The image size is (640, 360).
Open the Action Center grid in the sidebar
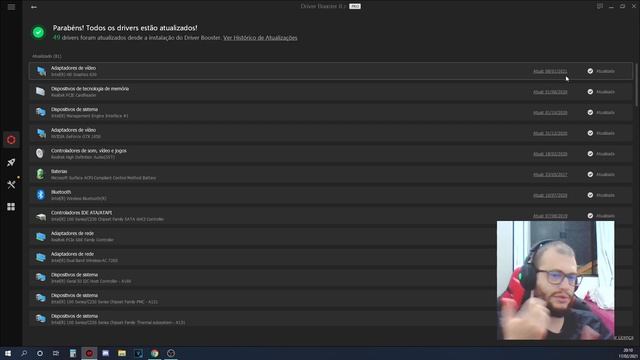click(11, 207)
